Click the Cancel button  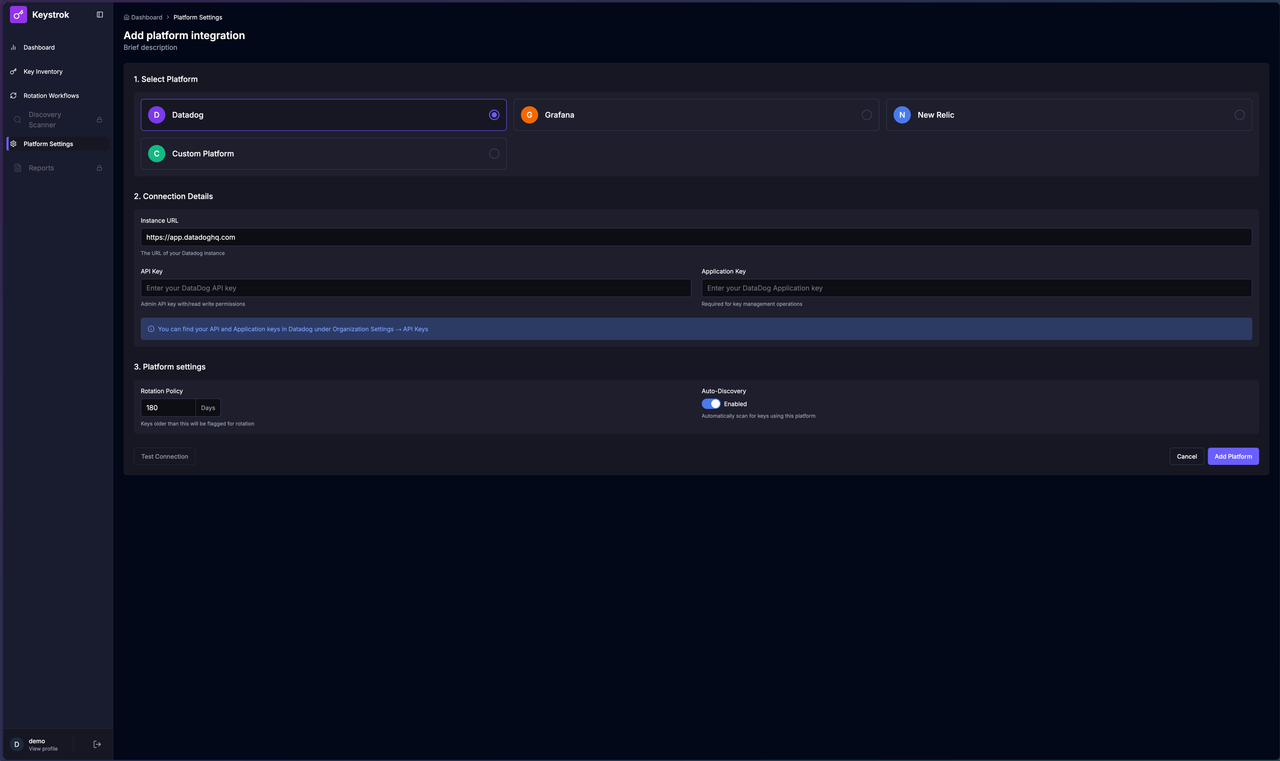pos(1186,456)
